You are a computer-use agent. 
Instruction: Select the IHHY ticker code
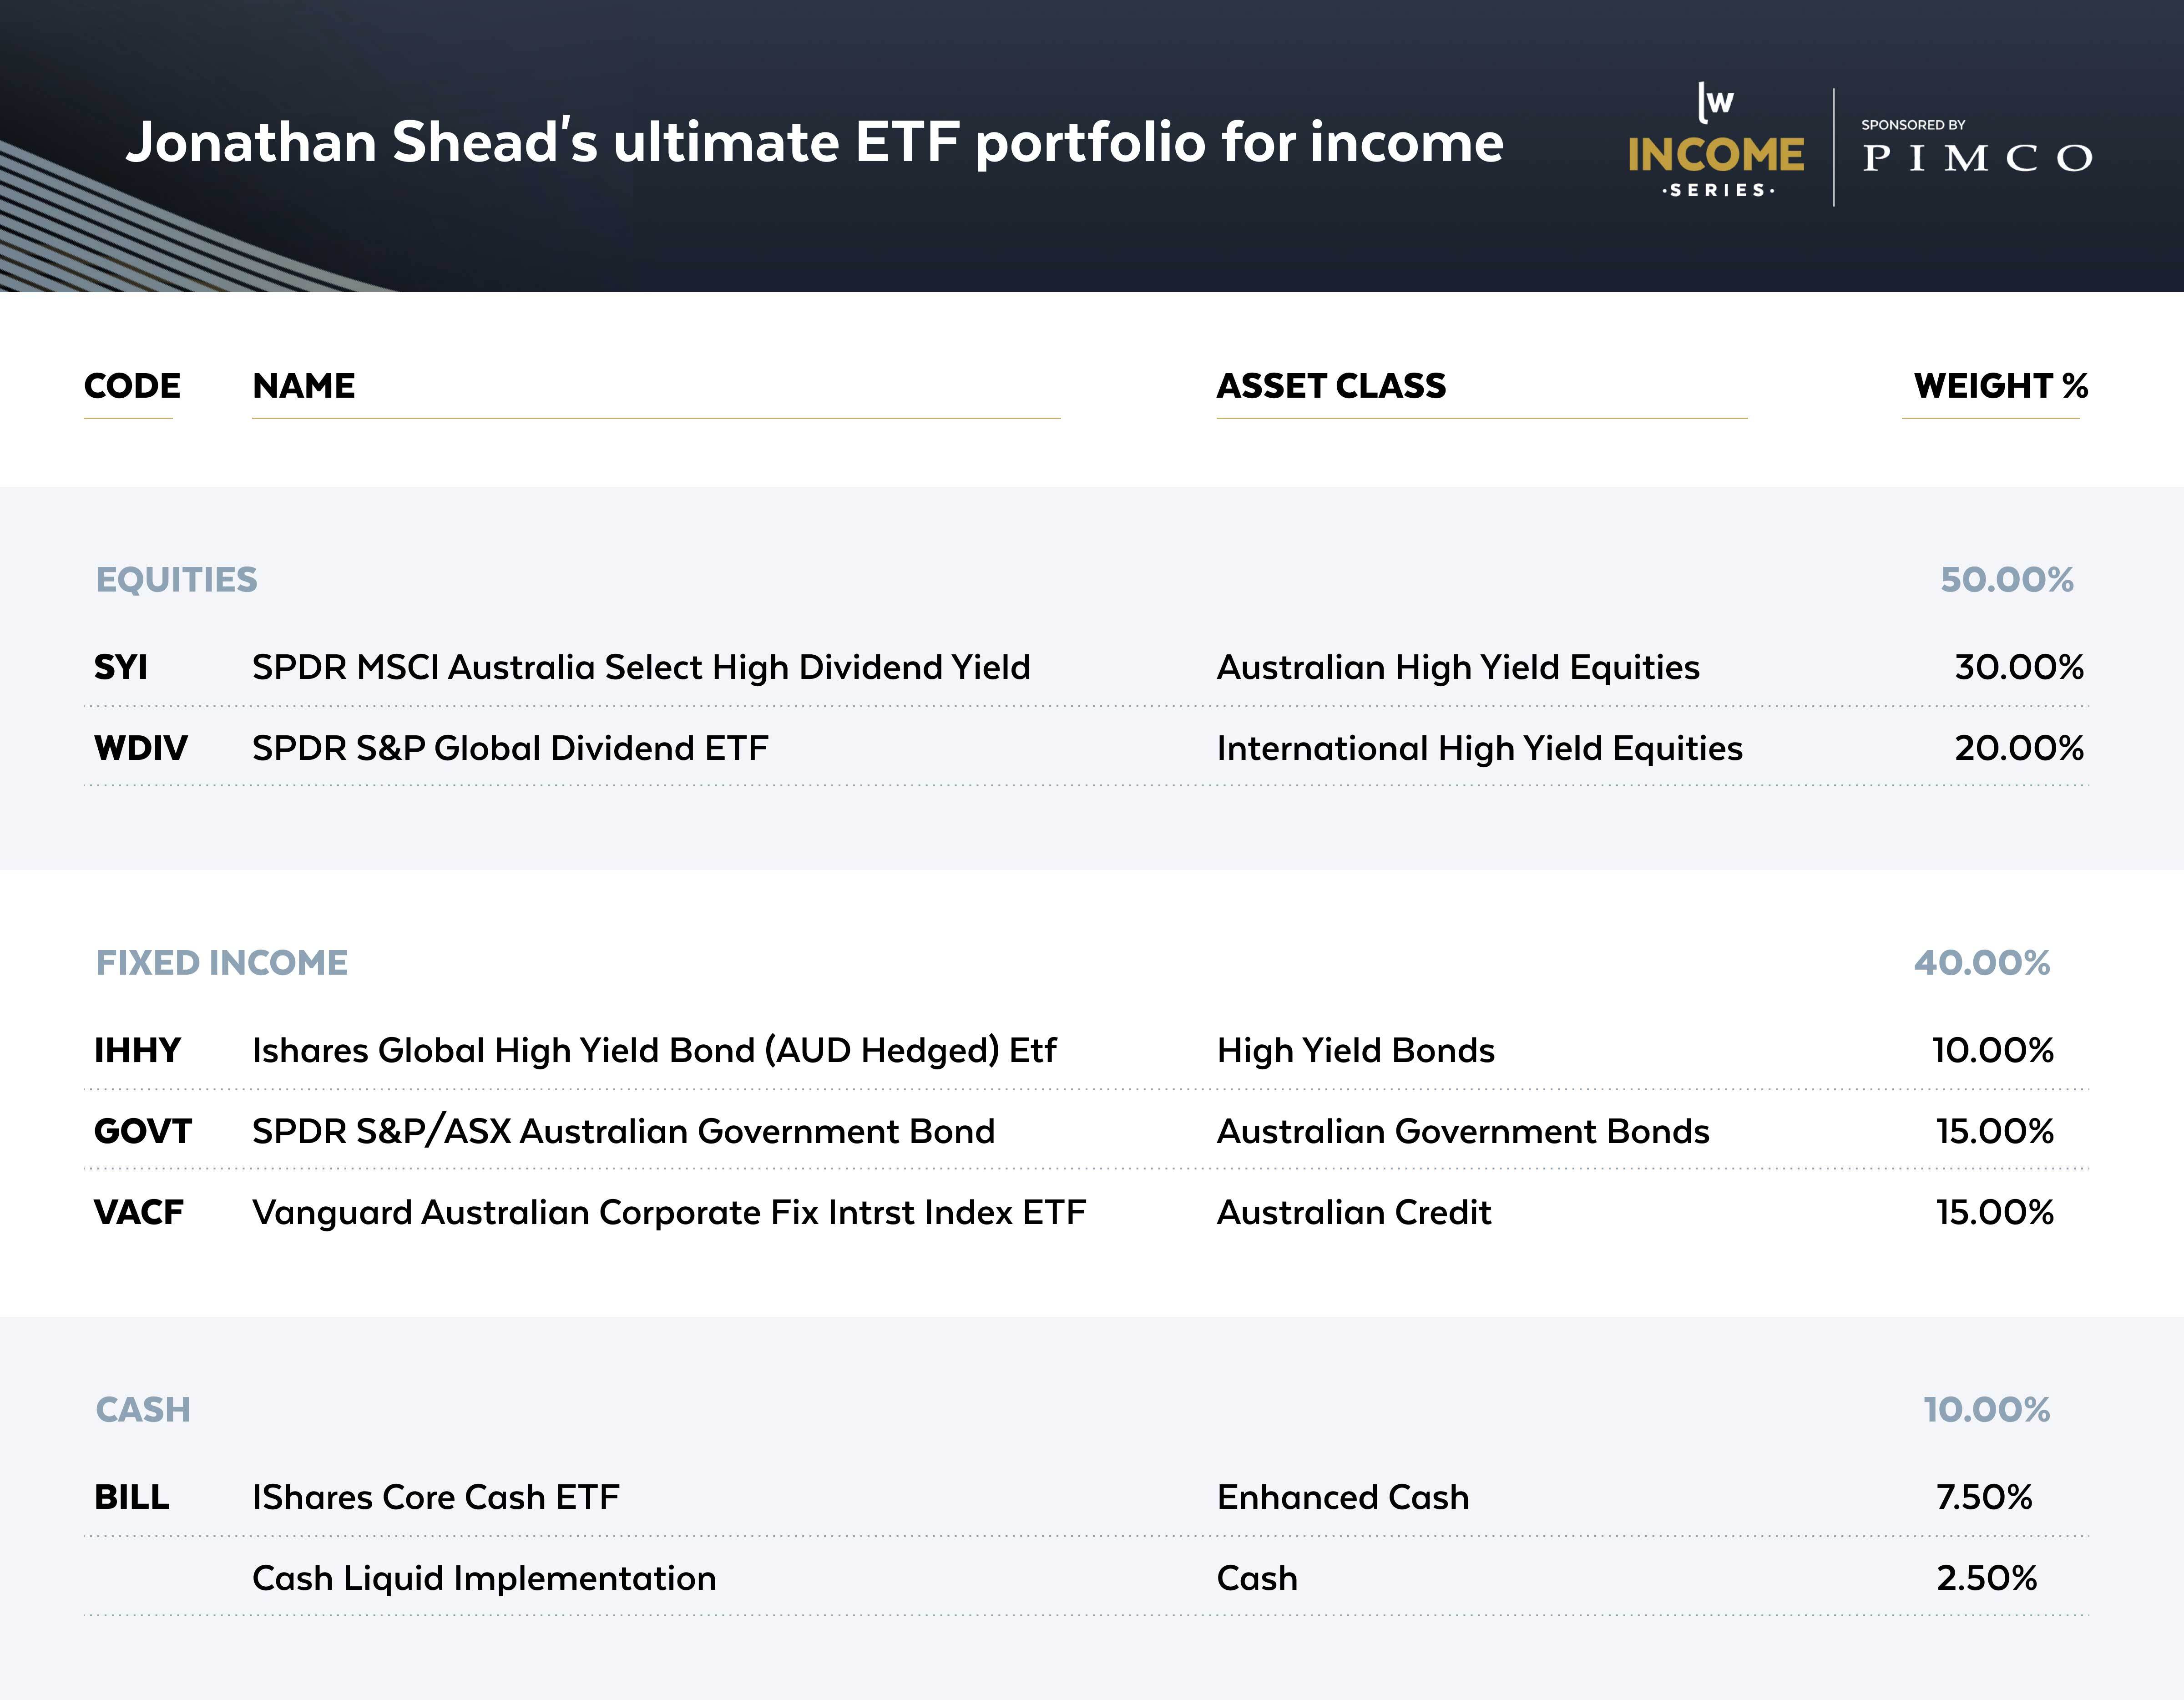(137, 1050)
